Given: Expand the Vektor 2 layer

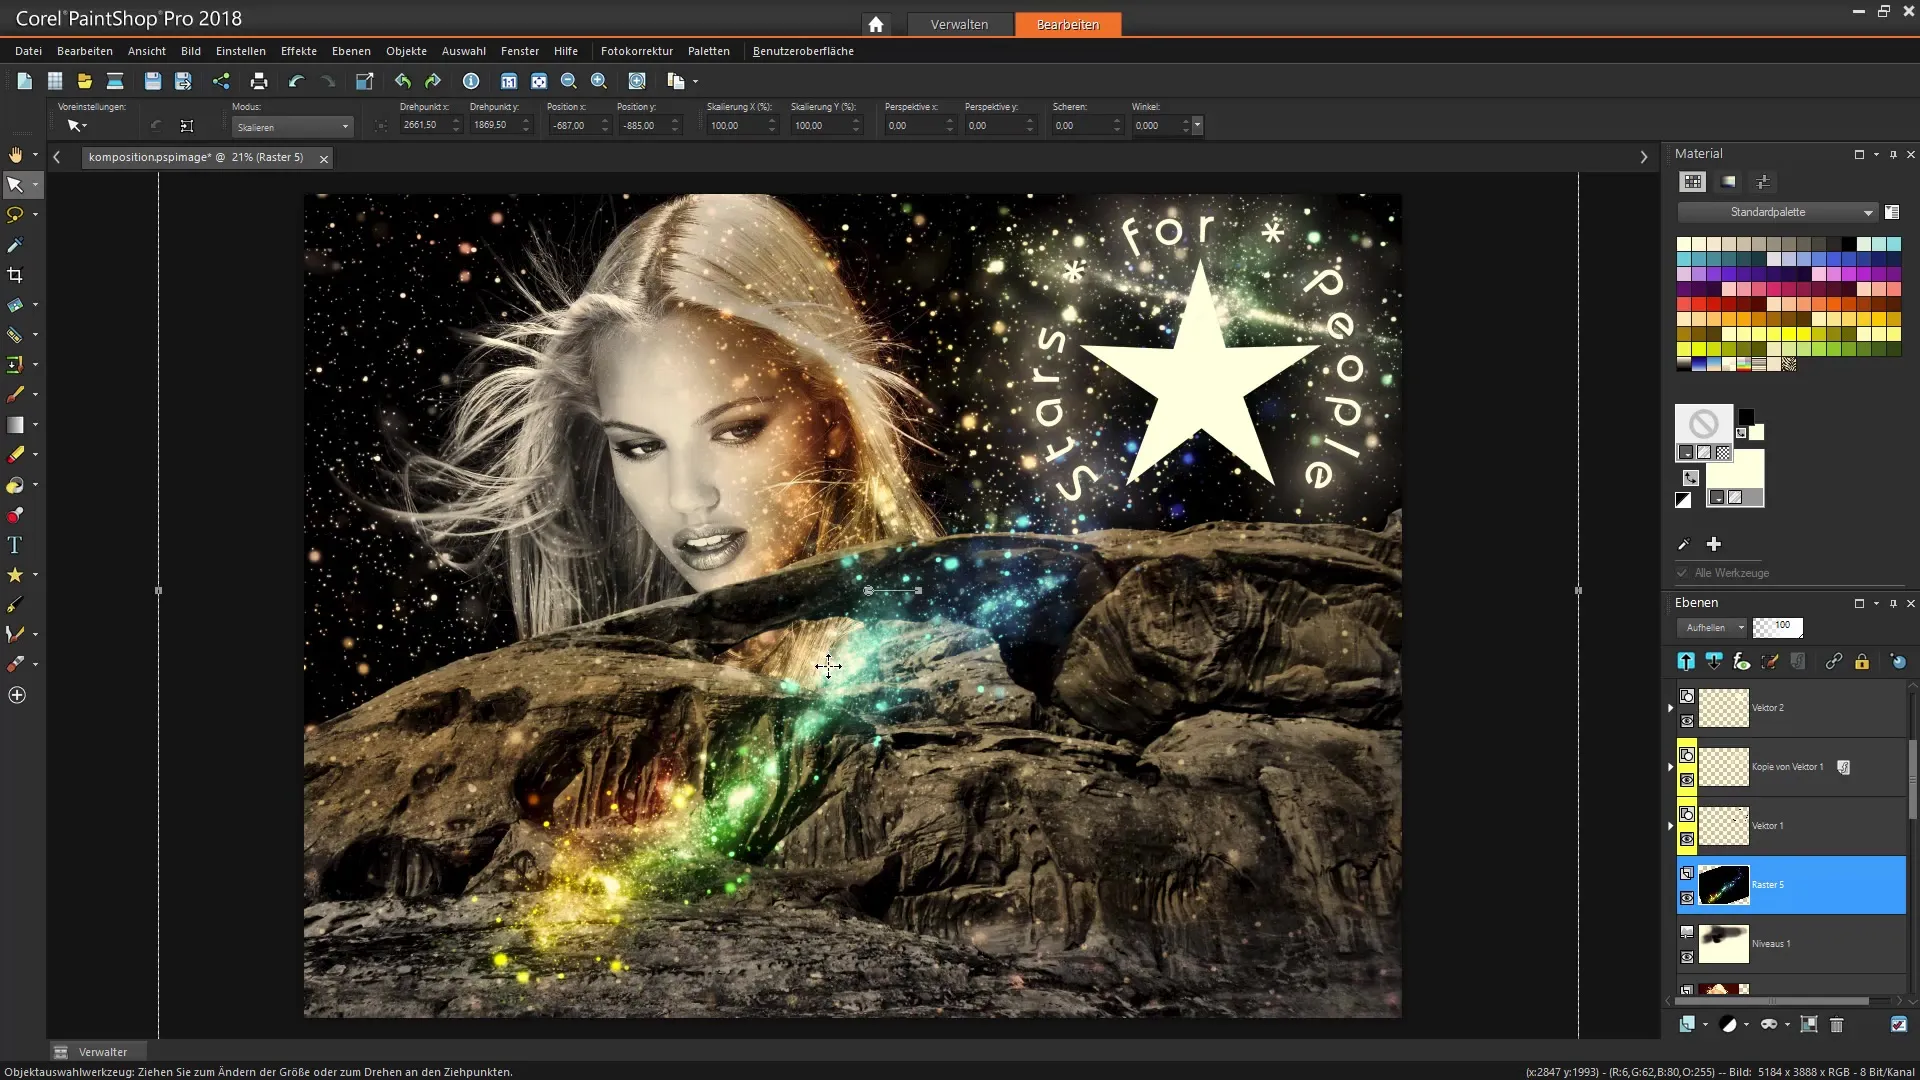Looking at the screenshot, I should 1670,708.
